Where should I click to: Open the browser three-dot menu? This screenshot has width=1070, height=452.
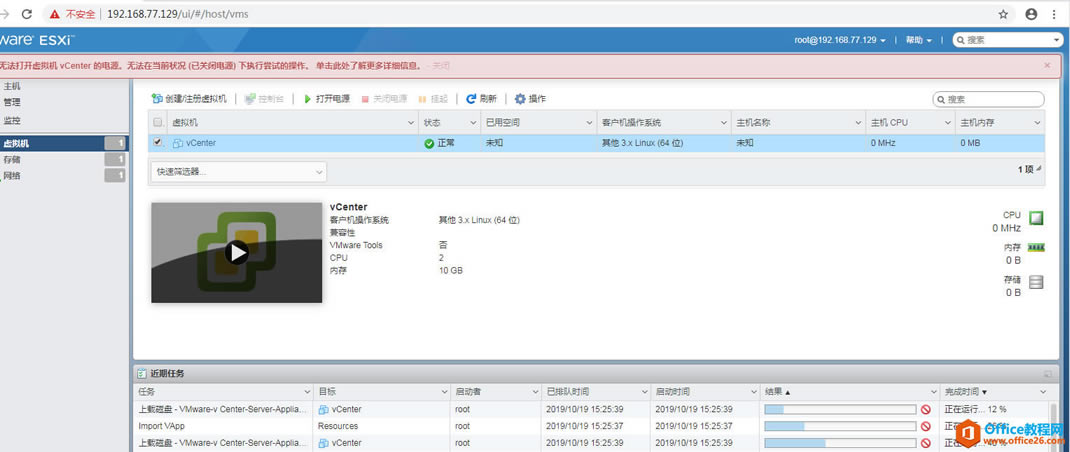pyautogui.click(x=1054, y=14)
